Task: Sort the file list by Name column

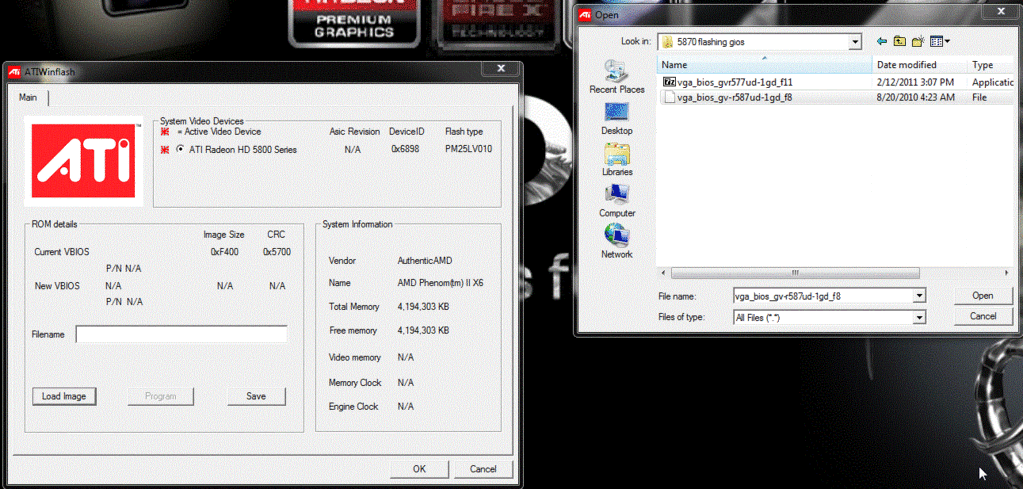Action: pos(764,65)
